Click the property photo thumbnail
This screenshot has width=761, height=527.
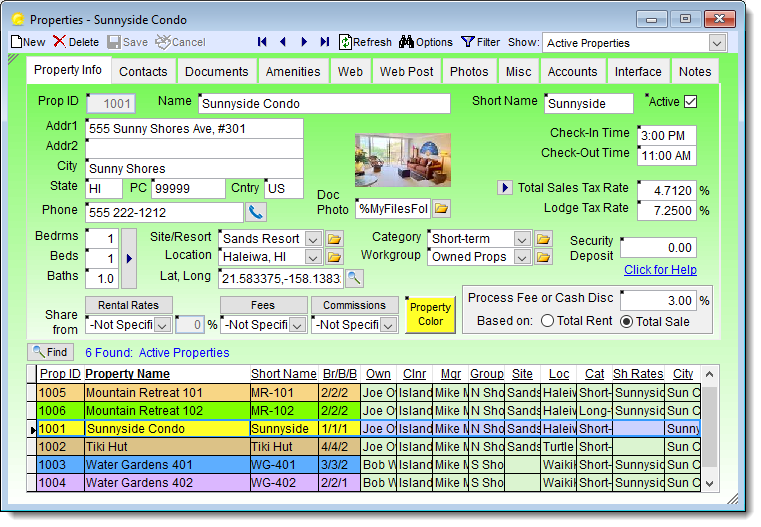click(403, 160)
